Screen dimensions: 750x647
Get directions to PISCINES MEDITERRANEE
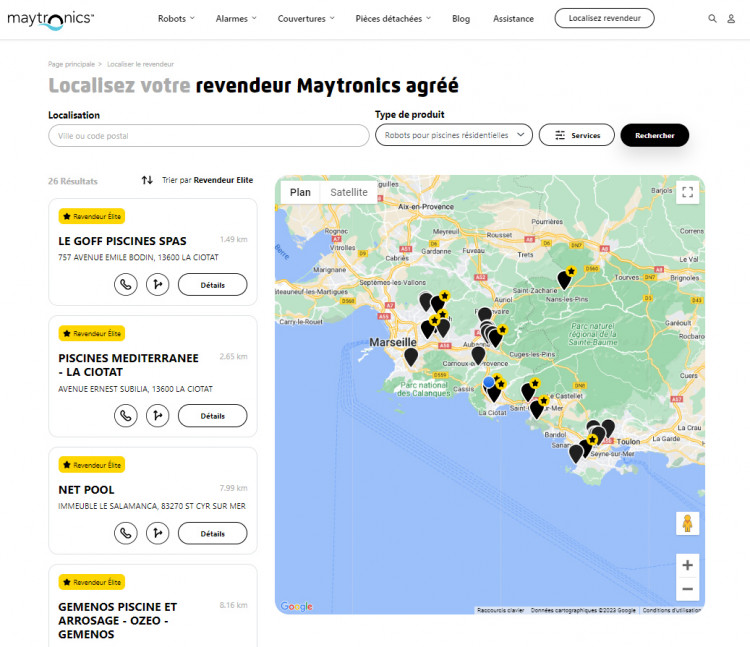point(157,416)
